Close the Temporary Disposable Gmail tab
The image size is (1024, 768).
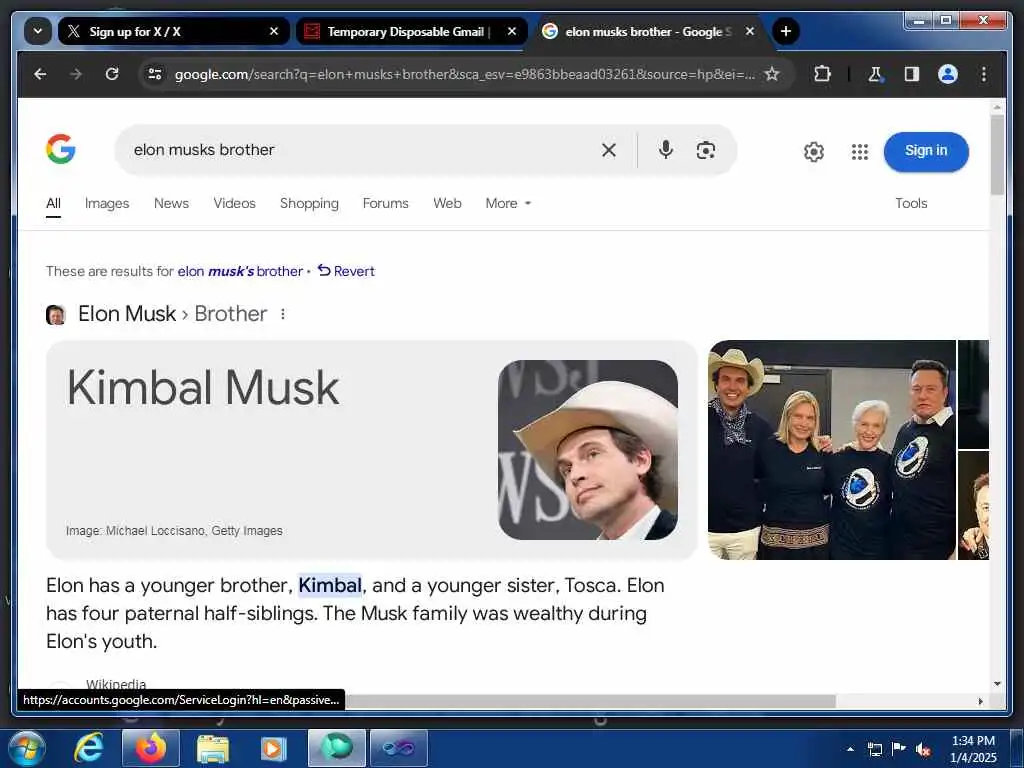(512, 31)
